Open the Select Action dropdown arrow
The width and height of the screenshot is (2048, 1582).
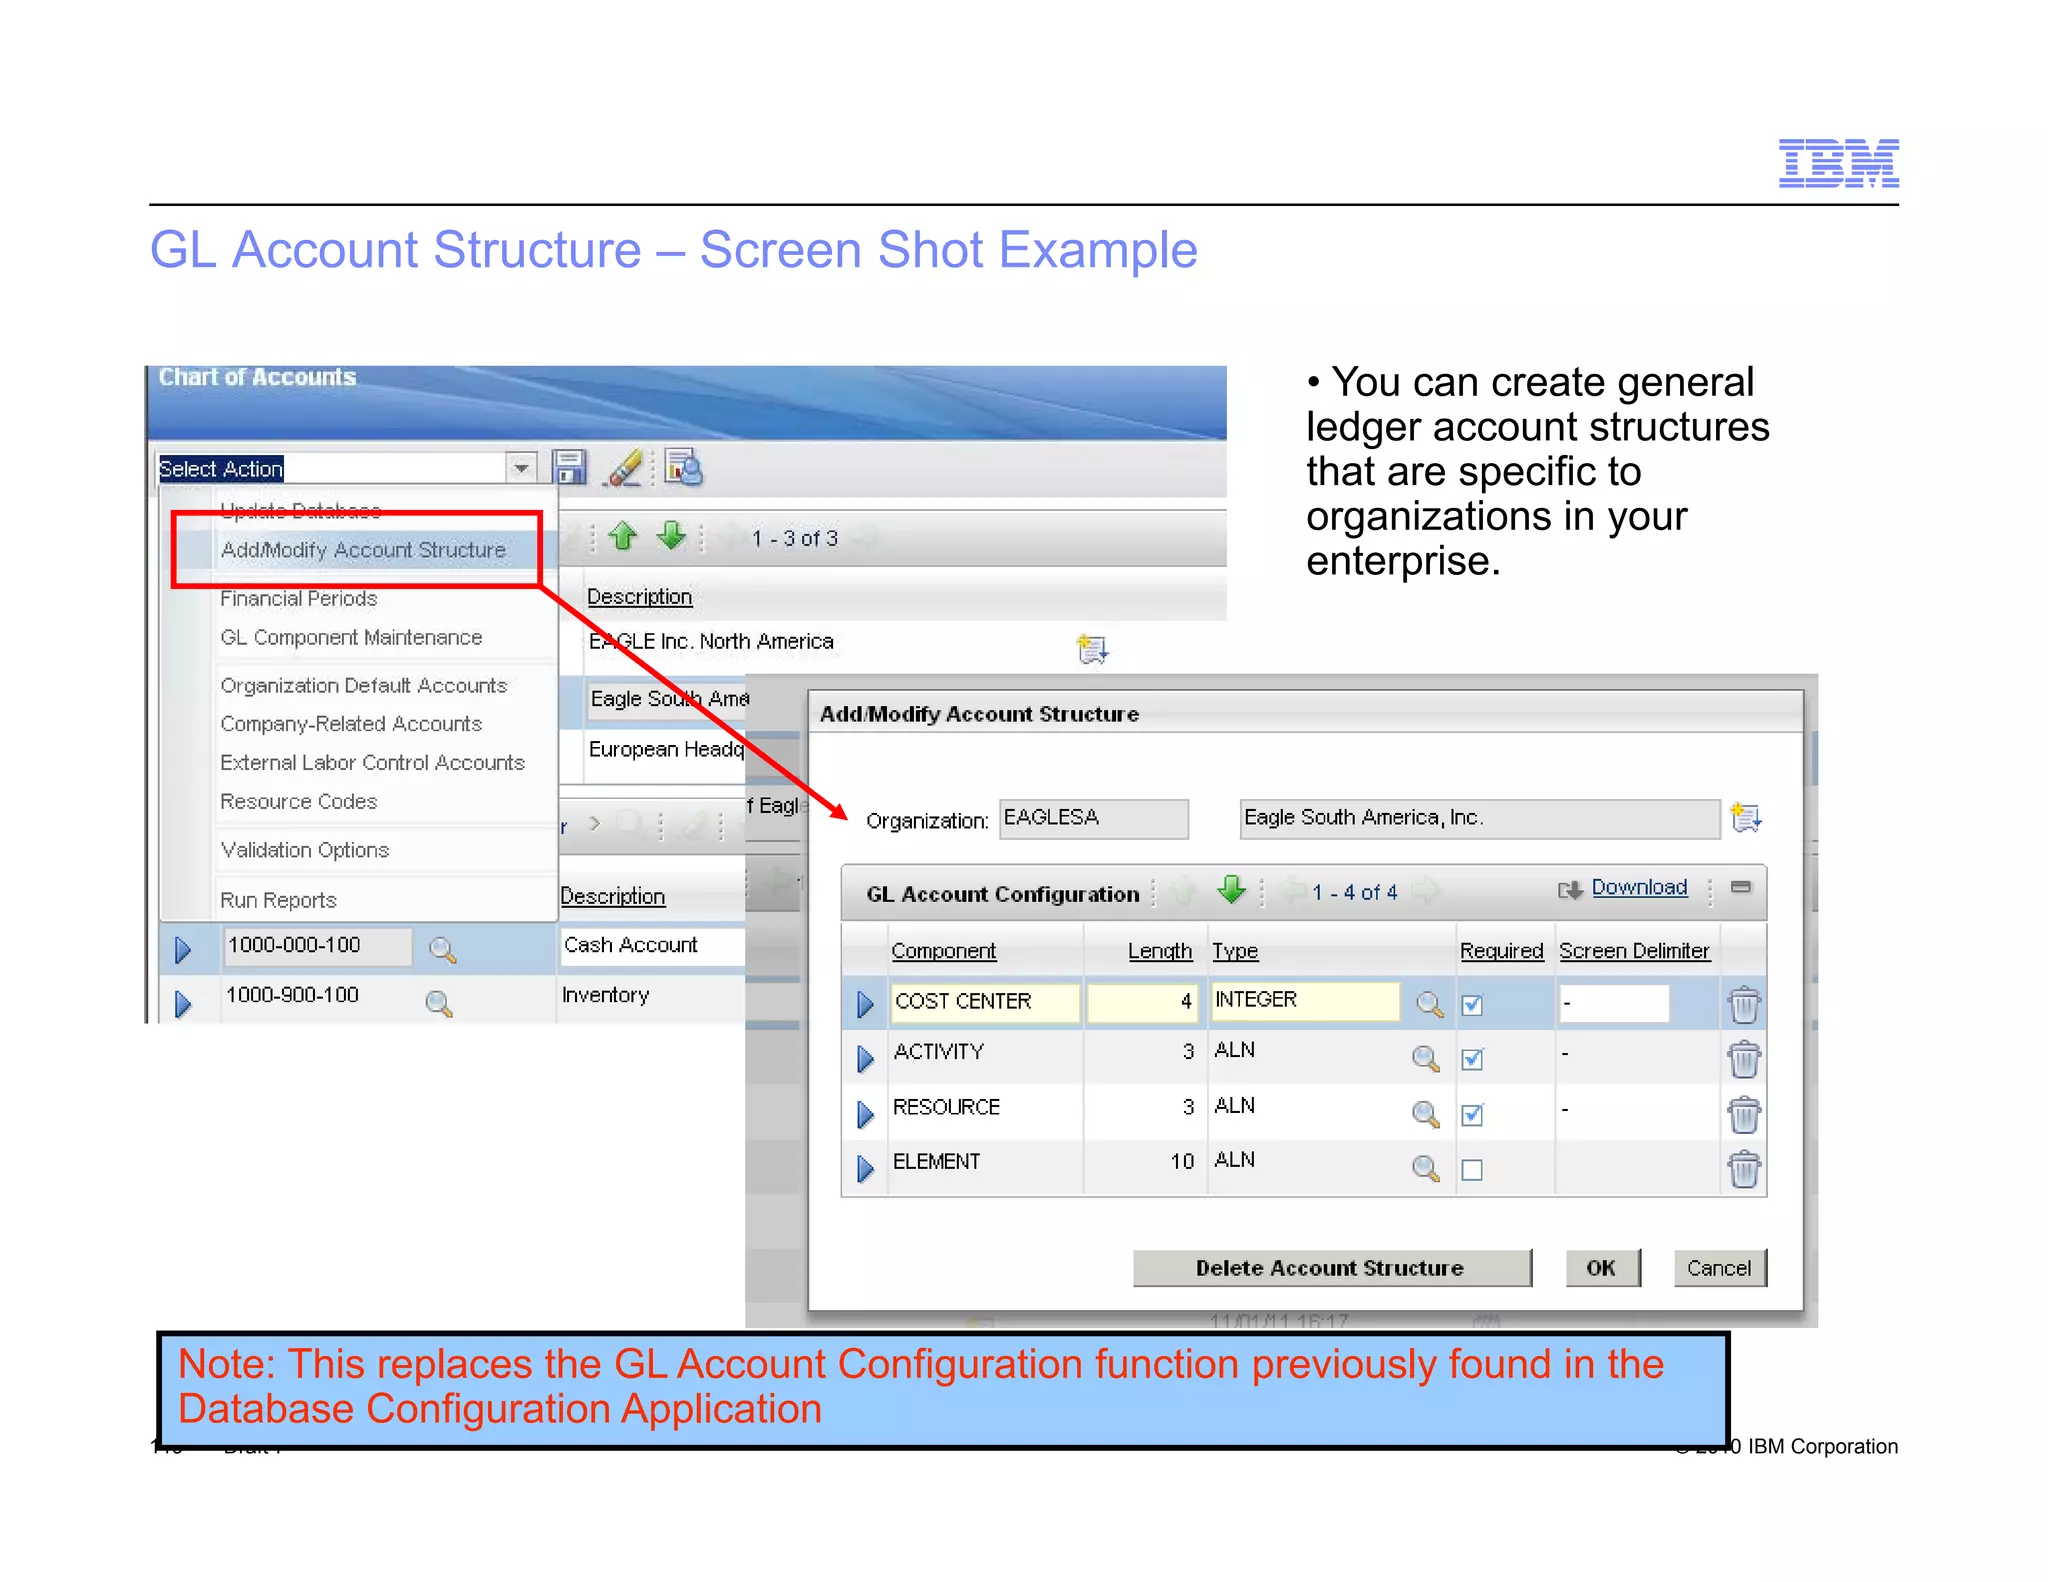[521, 468]
